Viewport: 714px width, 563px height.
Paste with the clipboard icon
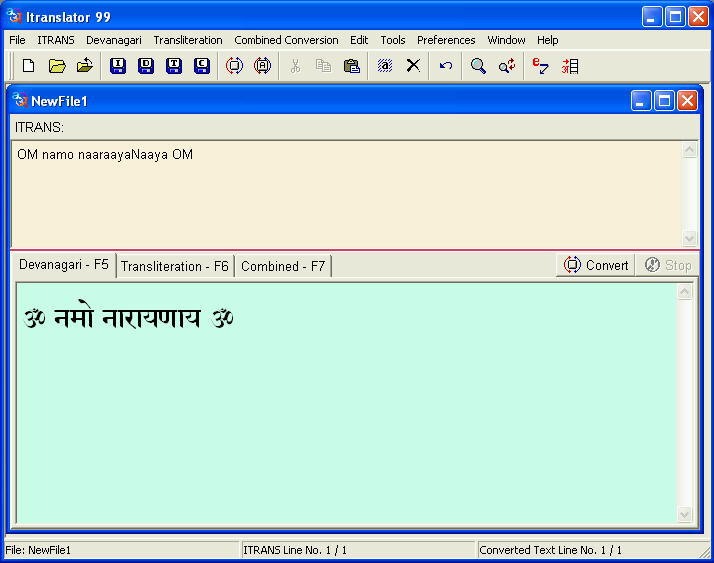[x=352, y=66]
